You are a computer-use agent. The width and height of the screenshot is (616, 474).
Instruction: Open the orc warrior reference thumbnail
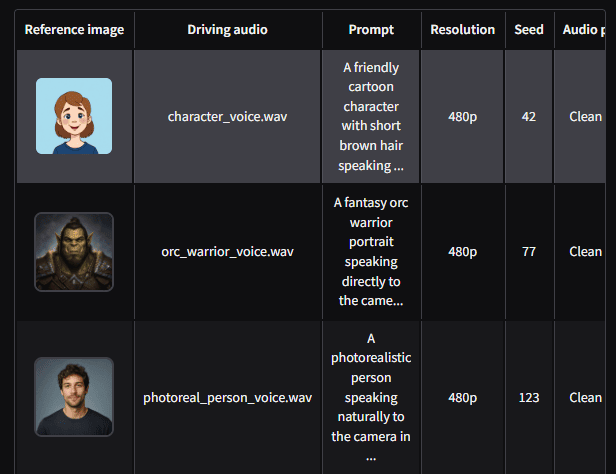coord(74,252)
